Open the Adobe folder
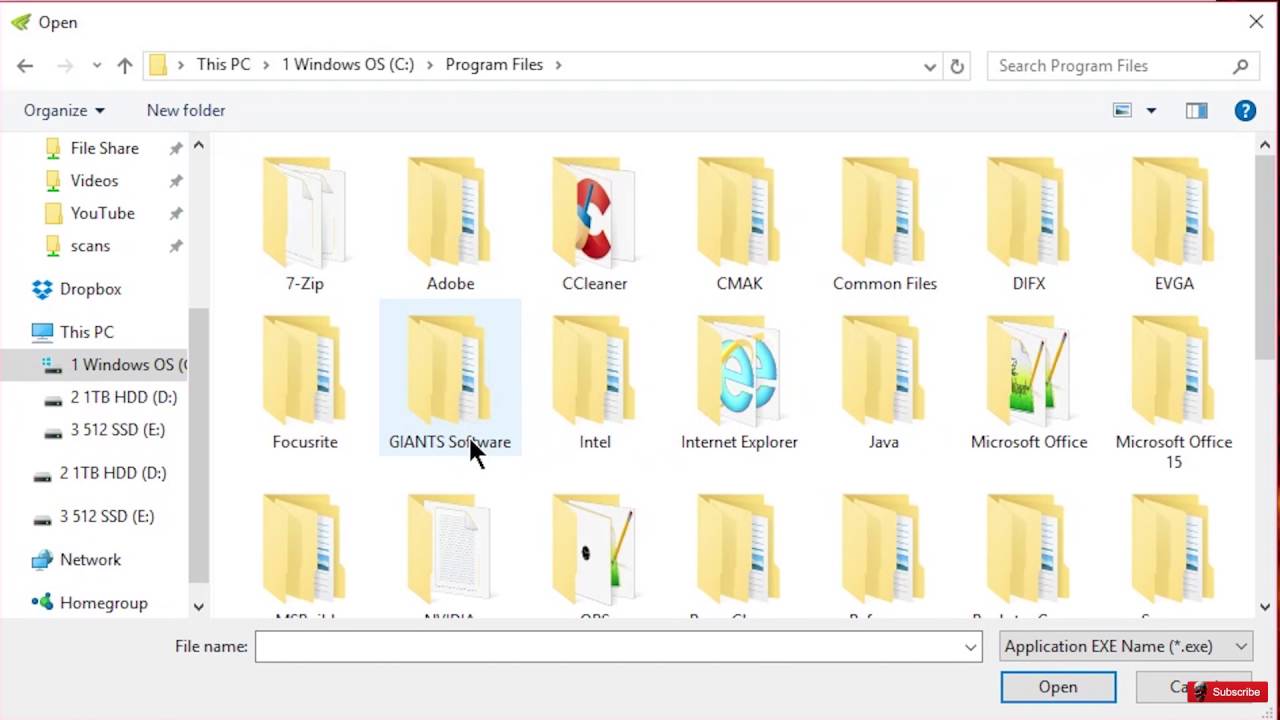 pyautogui.click(x=450, y=224)
